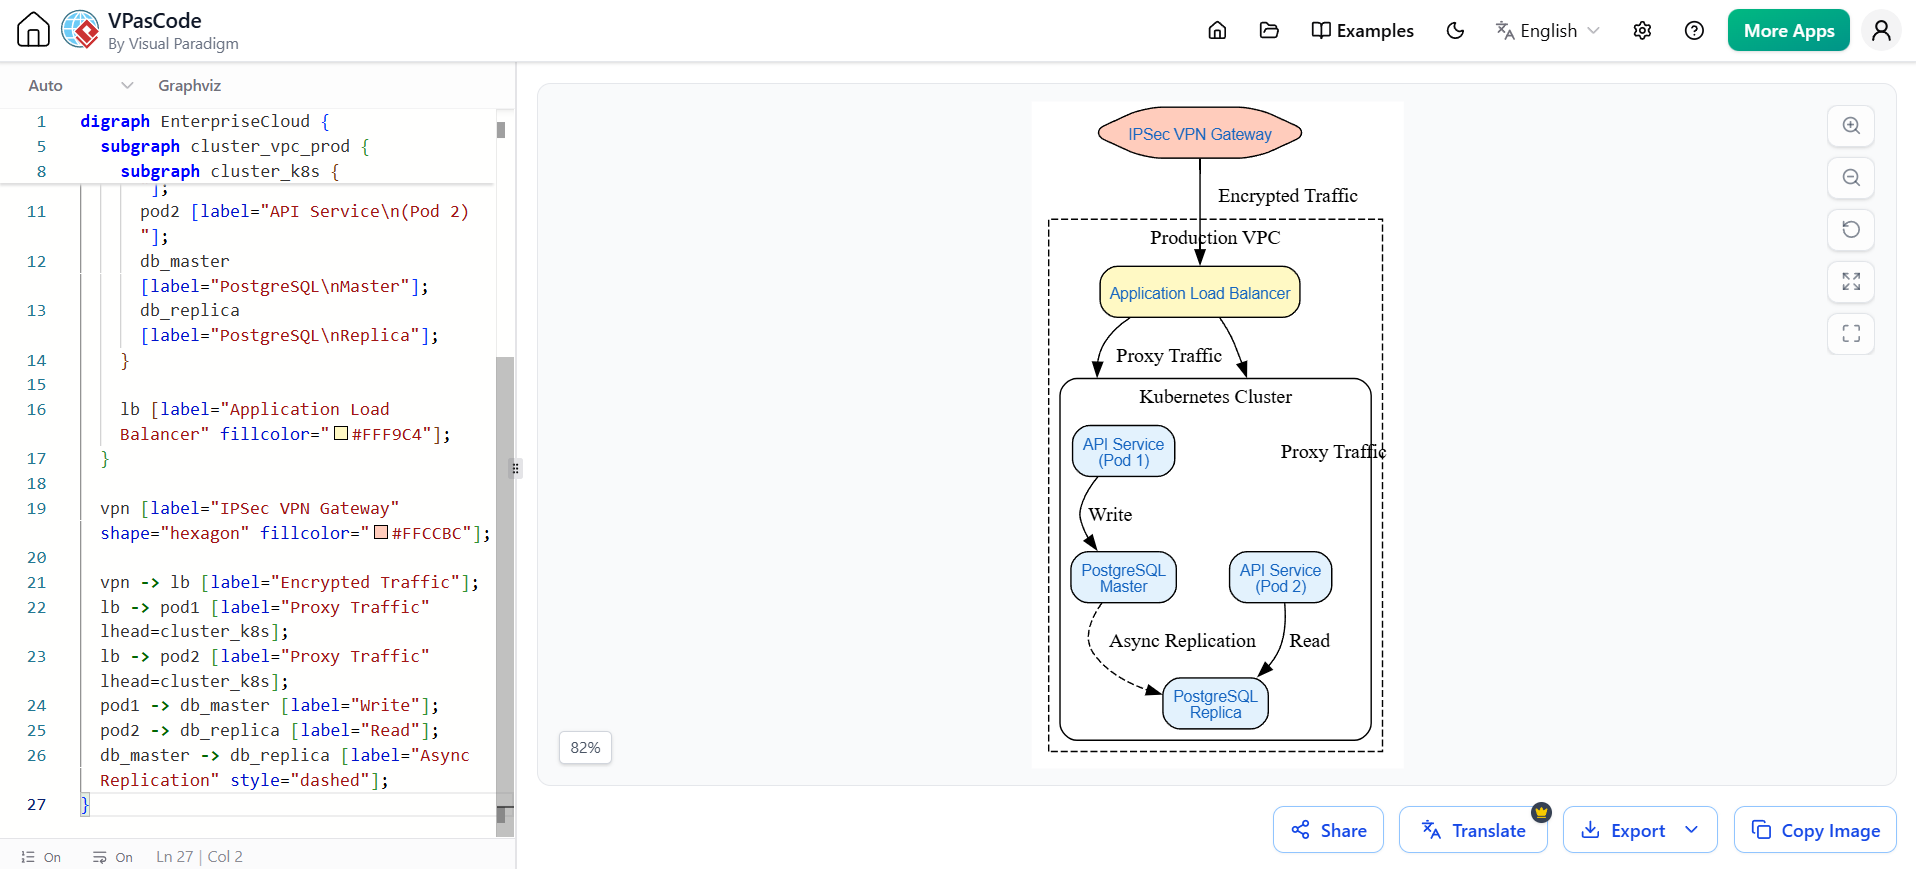This screenshot has height=869, width=1916.
Task: Select the API Service (Pod 2) node
Action: pos(1280,578)
